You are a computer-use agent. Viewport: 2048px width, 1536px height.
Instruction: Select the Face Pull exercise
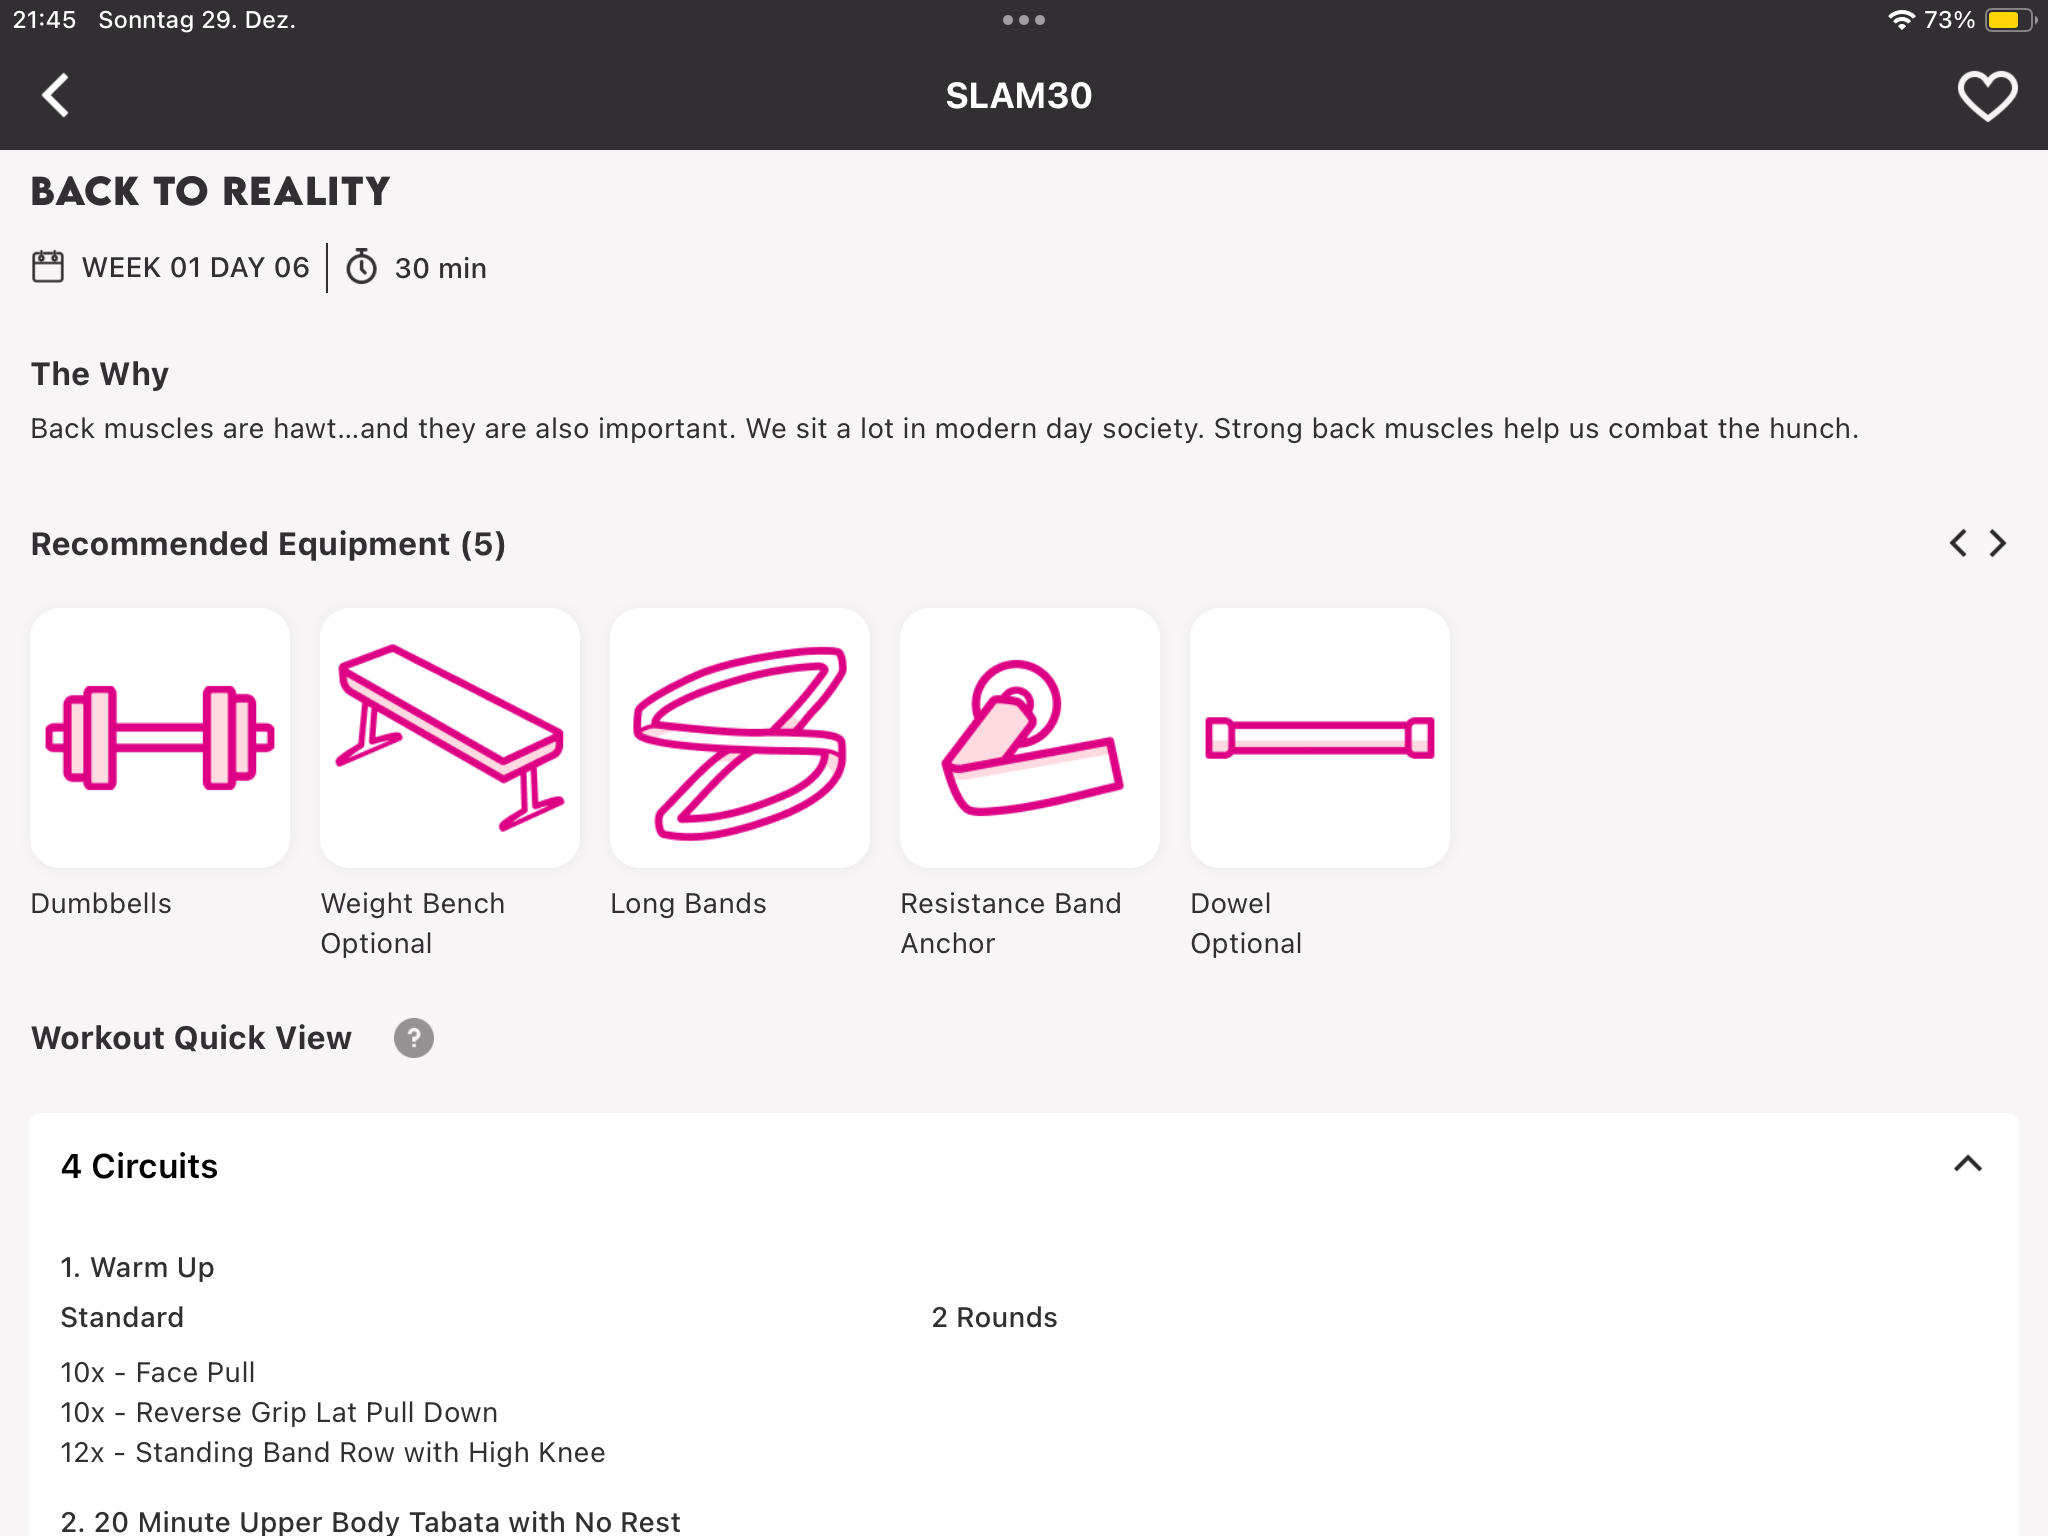(157, 1372)
